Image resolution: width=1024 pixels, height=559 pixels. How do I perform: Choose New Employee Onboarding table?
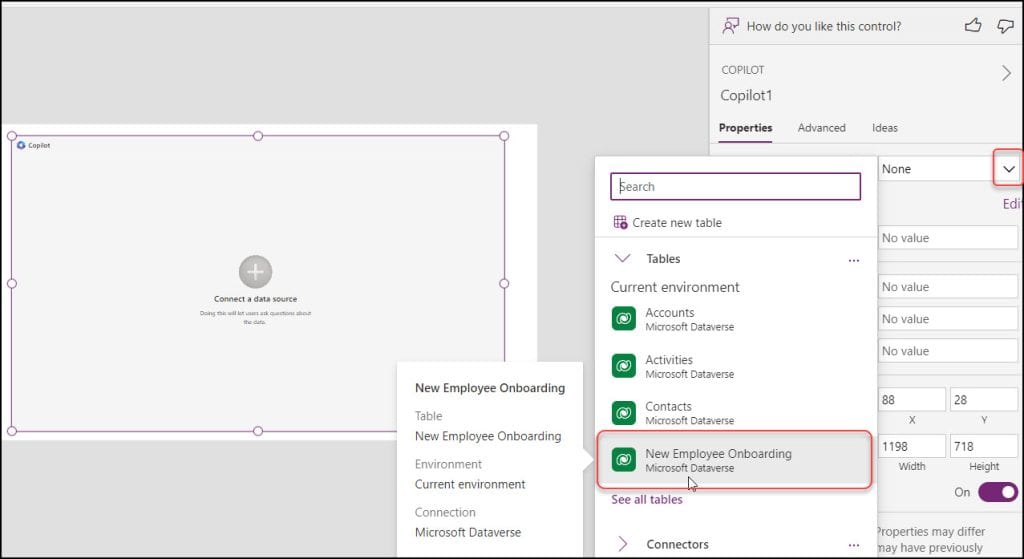pos(735,460)
